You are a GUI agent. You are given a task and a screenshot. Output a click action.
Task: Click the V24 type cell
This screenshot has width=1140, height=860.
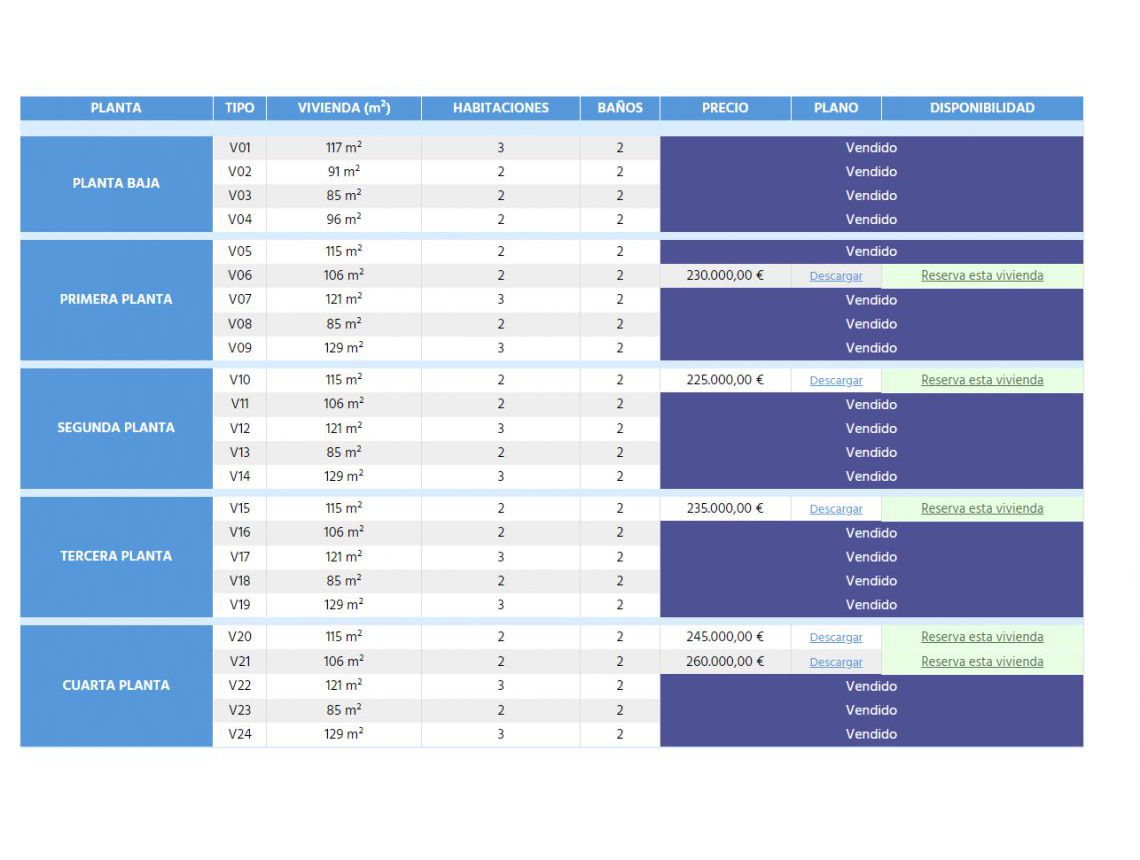coord(240,734)
